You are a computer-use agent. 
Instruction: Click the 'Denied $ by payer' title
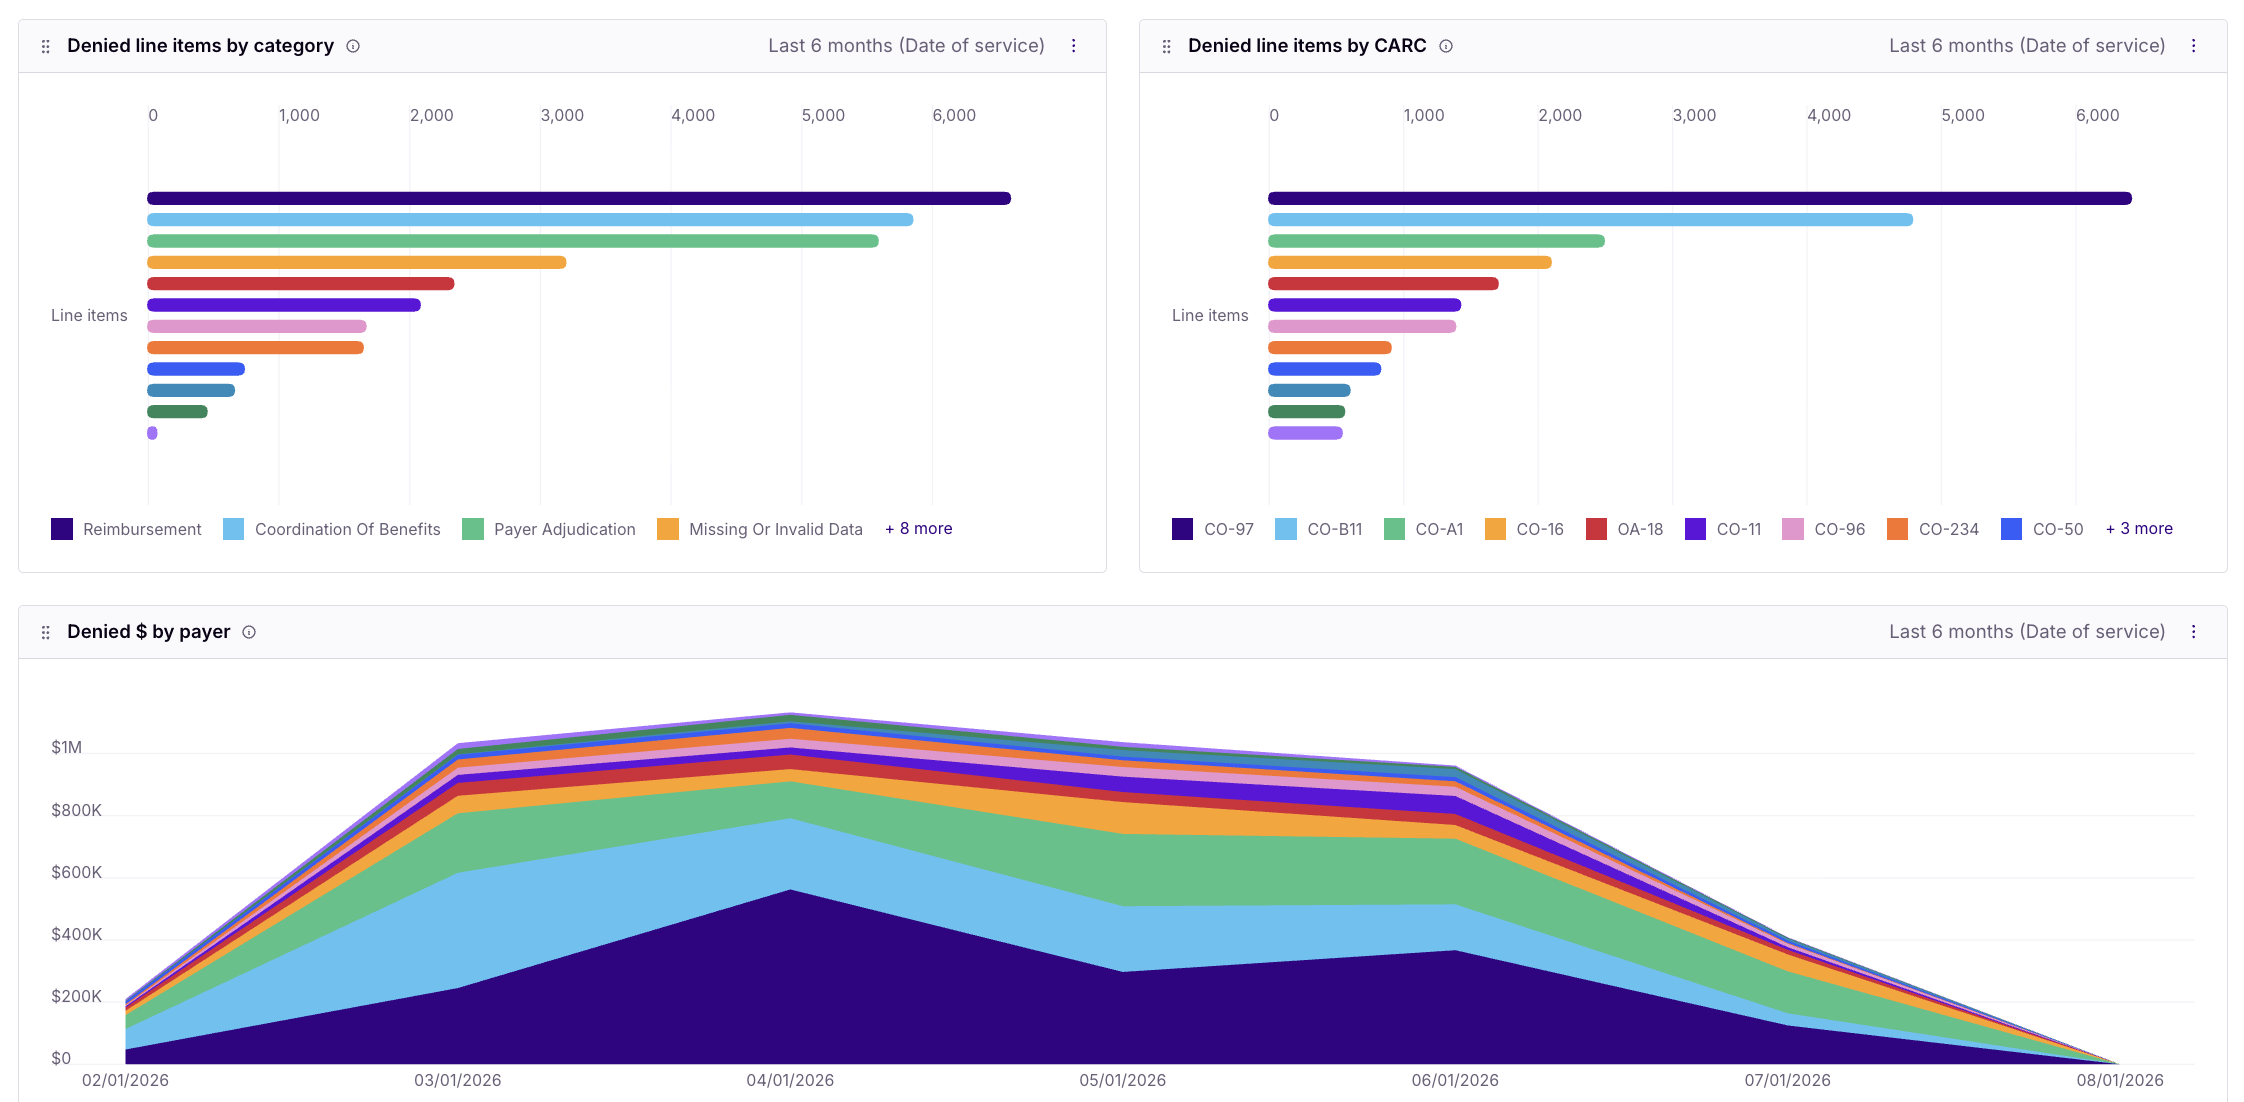pyautogui.click(x=149, y=632)
